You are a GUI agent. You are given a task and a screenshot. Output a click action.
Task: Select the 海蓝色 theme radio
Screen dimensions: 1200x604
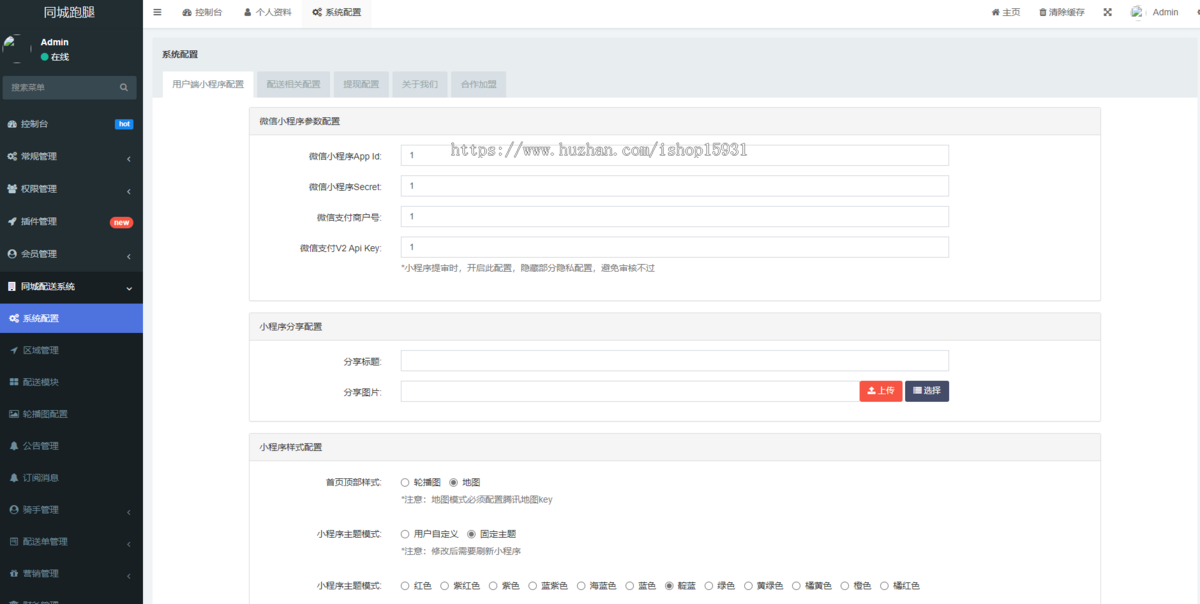tap(581, 586)
